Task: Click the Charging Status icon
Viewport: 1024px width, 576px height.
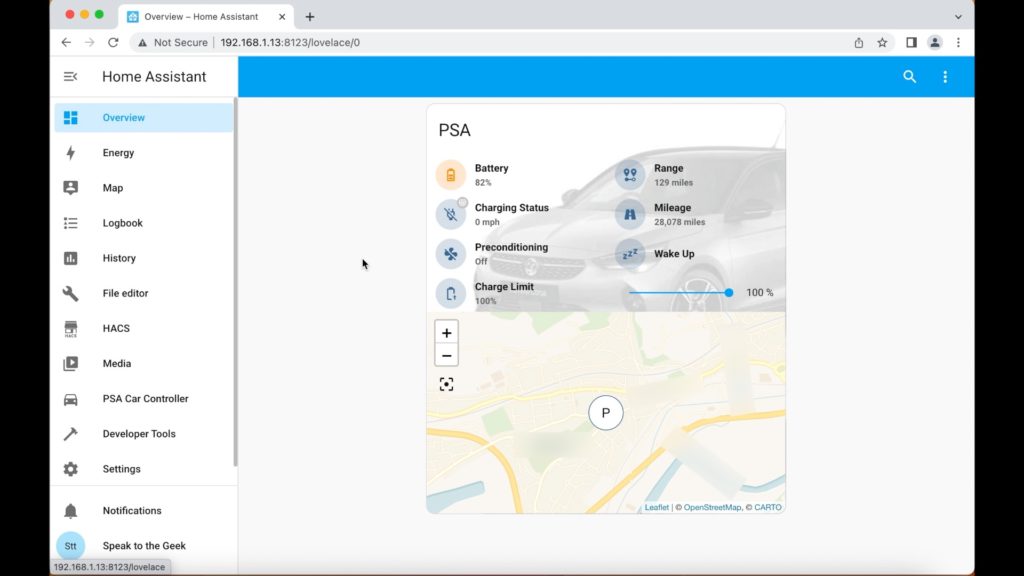Action: coord(451,214)
